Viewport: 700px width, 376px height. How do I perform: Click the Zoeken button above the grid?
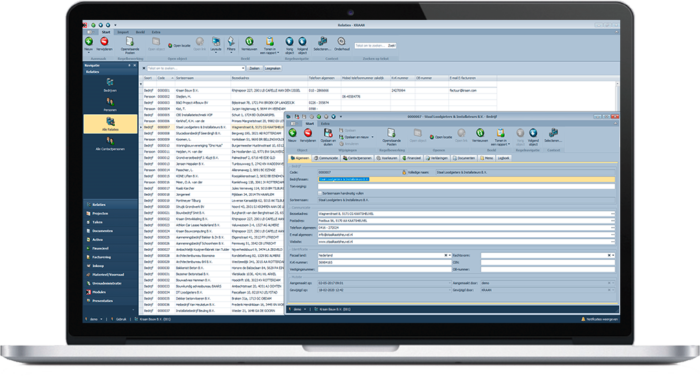click(x=254, y=68)
